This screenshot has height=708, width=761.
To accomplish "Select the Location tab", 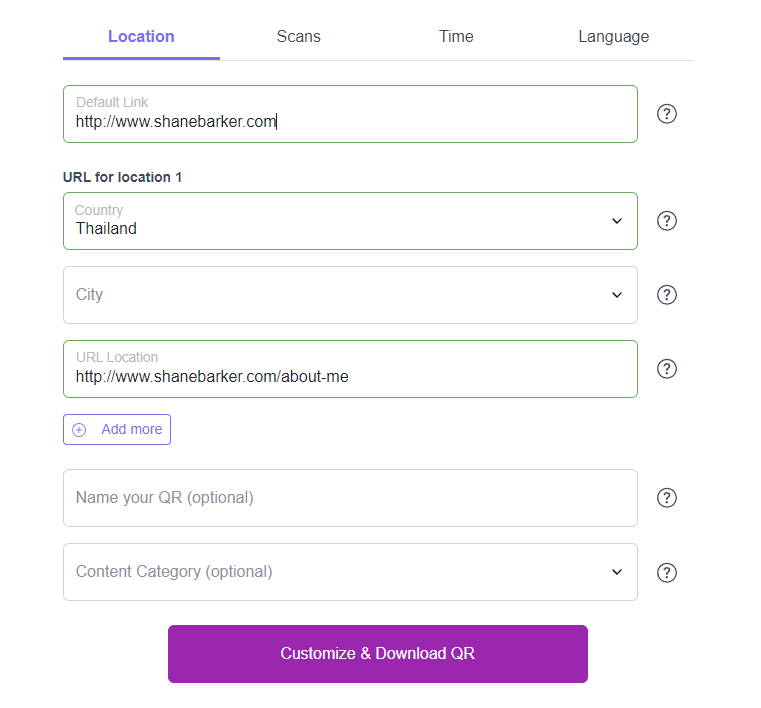I will point(141,36).
